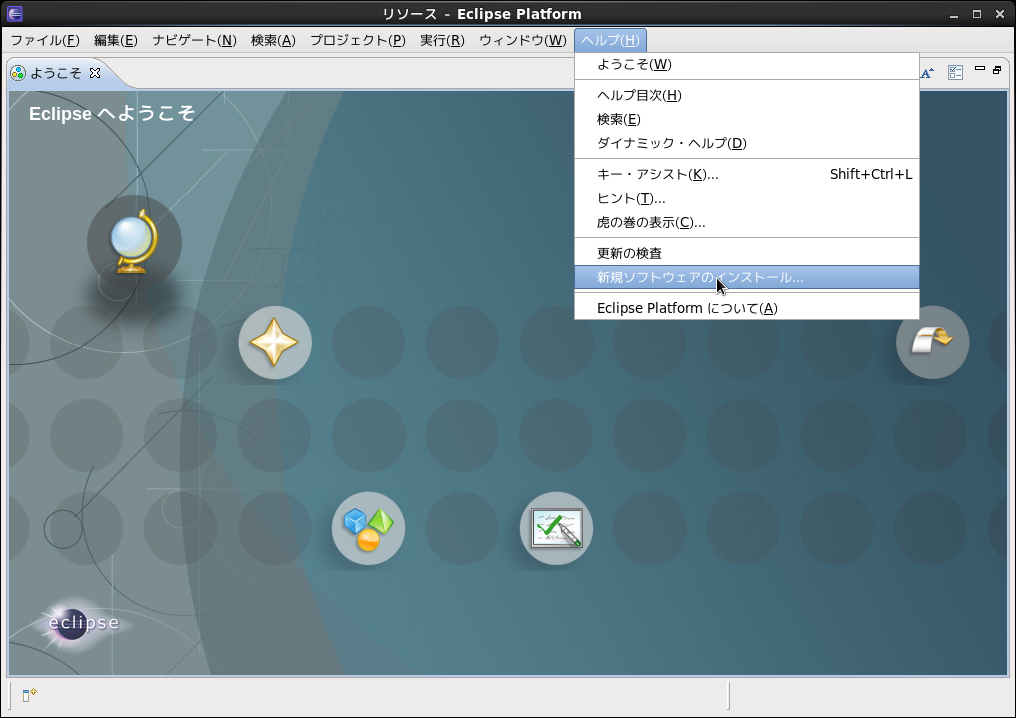Viewport: 1016px width, 718px height.
Task: Select 虎の巻の表示(C)... entry
Action: 746,222
